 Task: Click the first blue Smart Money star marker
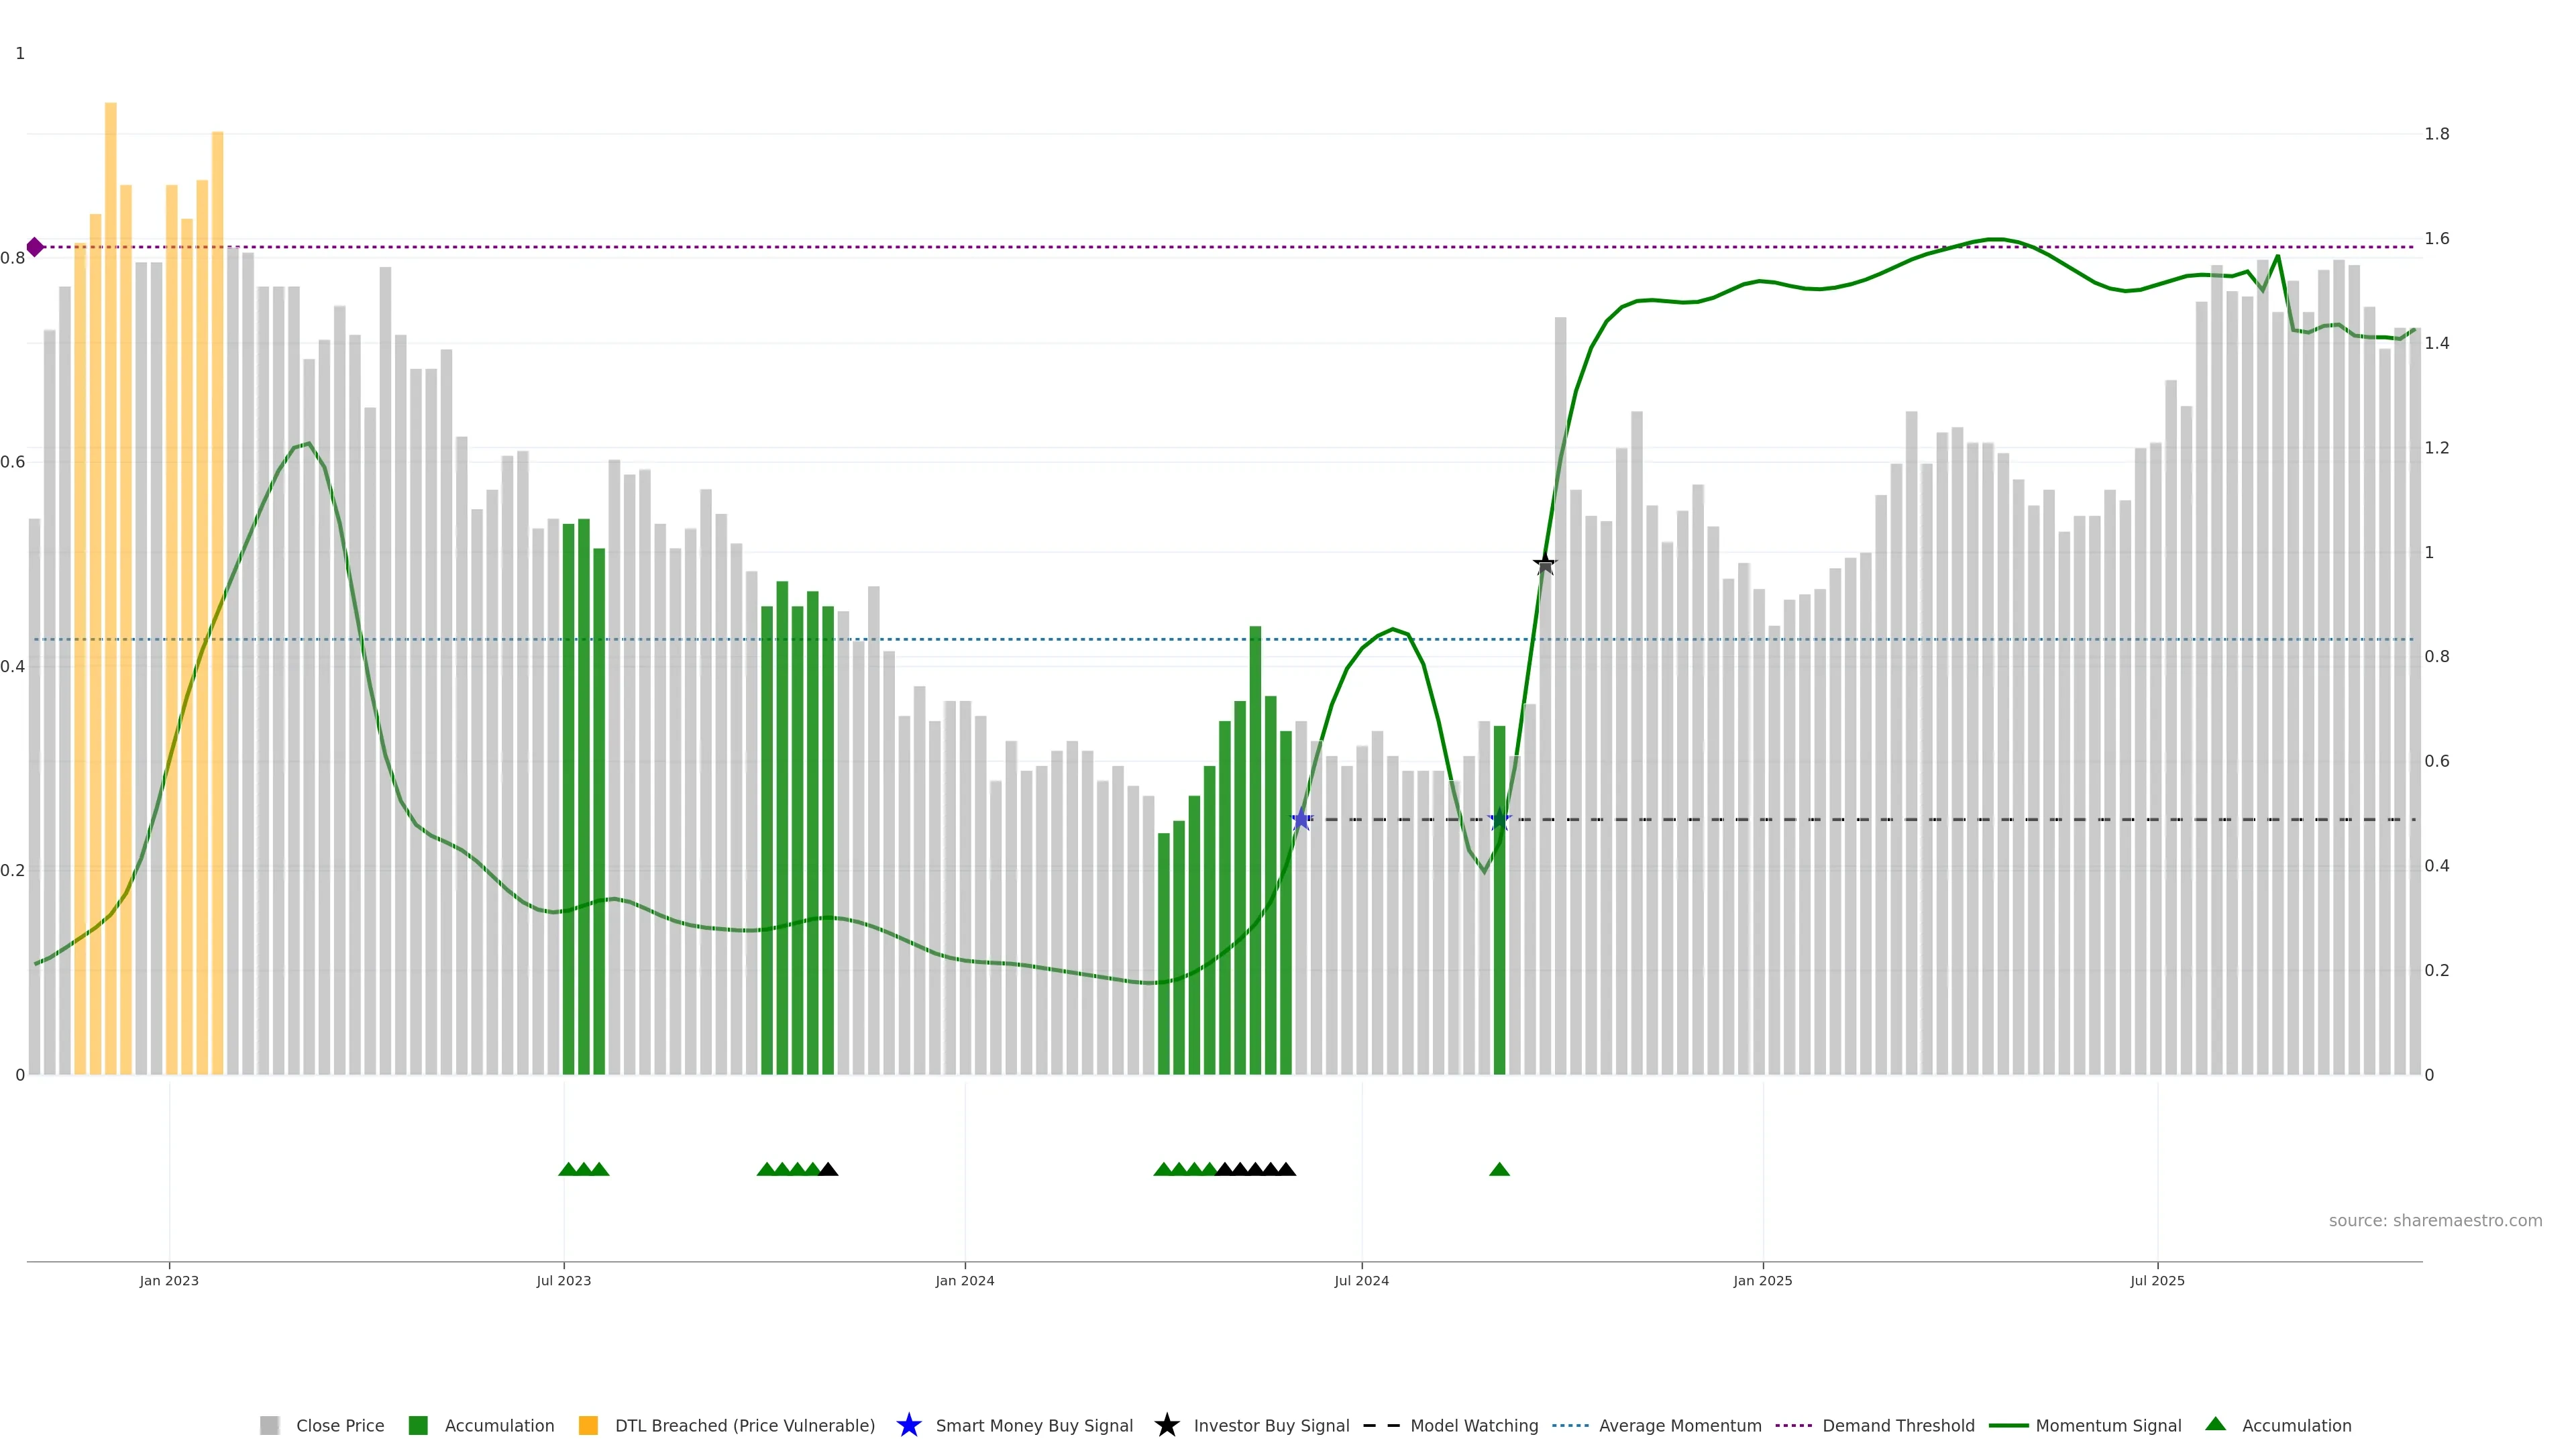coord(1301,820)
